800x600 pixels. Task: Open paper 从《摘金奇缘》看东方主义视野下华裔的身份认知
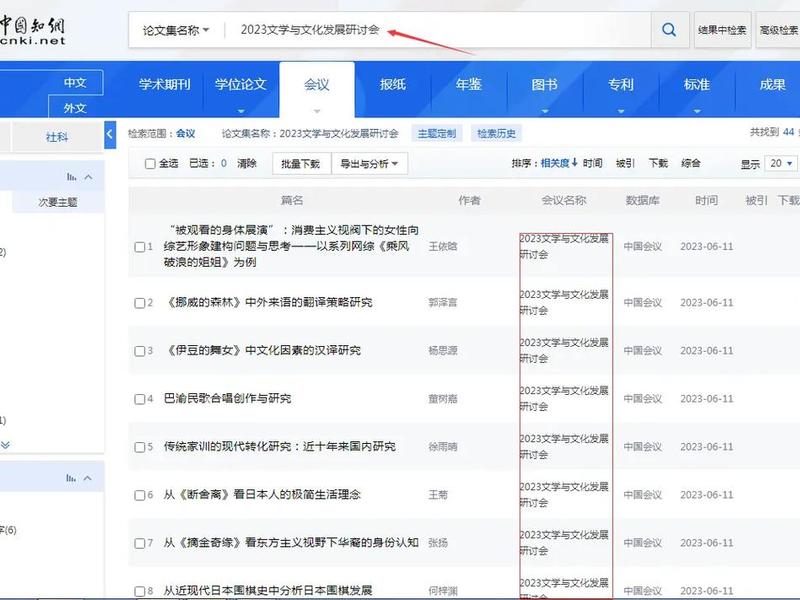point(291,542)
